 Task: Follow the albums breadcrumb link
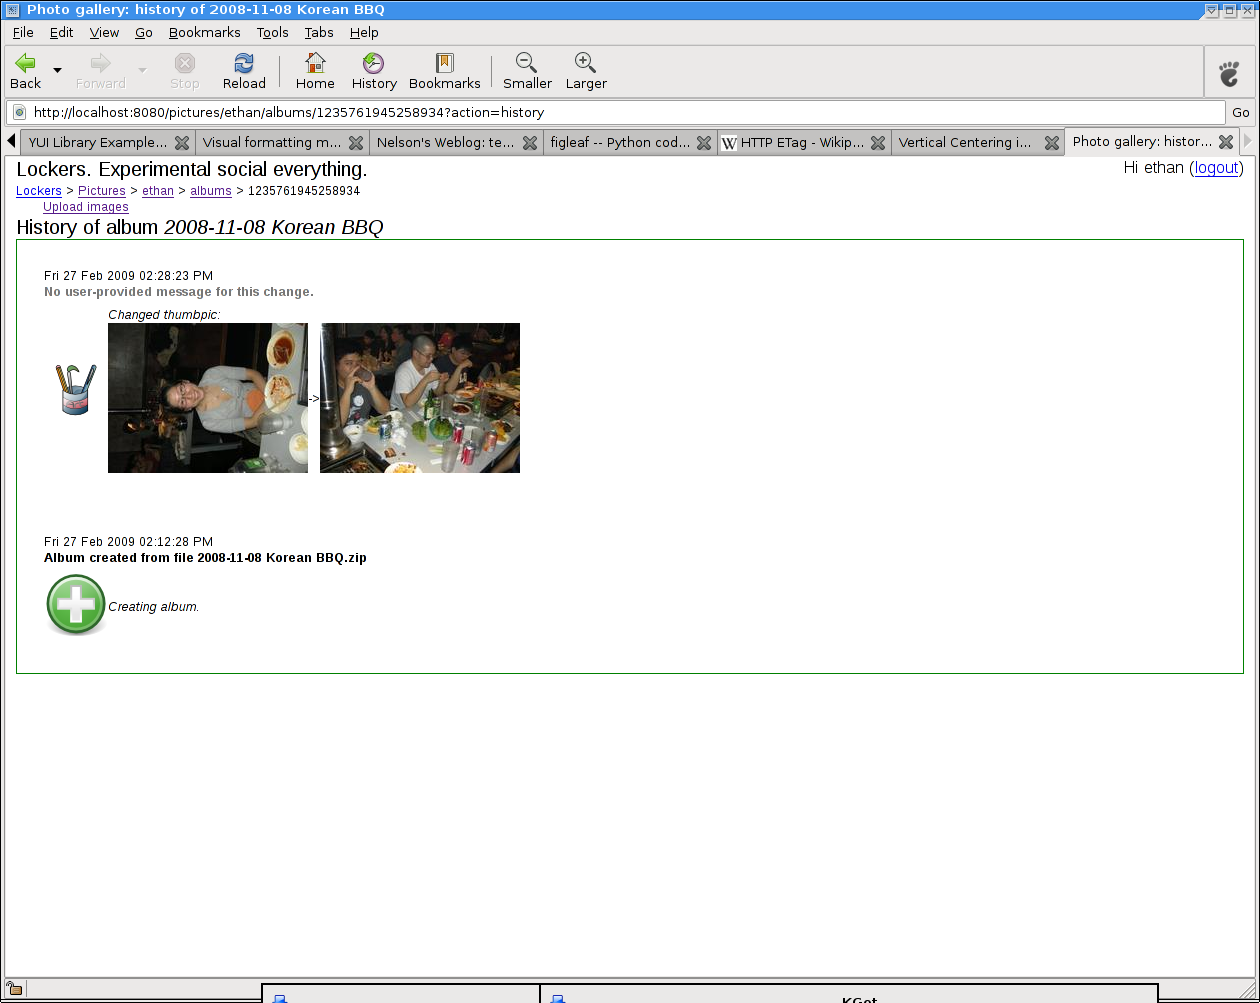(211, 191)
